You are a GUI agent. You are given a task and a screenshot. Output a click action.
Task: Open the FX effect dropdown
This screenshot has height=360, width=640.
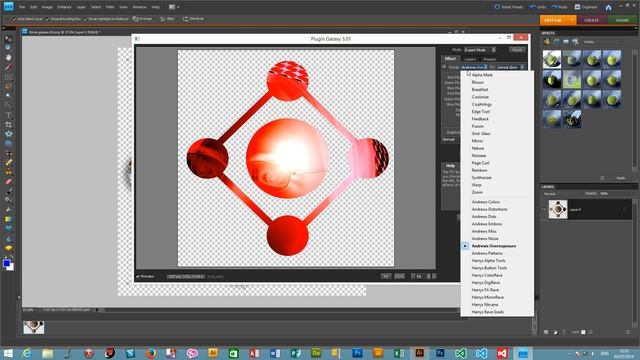[x=510, y=67]
